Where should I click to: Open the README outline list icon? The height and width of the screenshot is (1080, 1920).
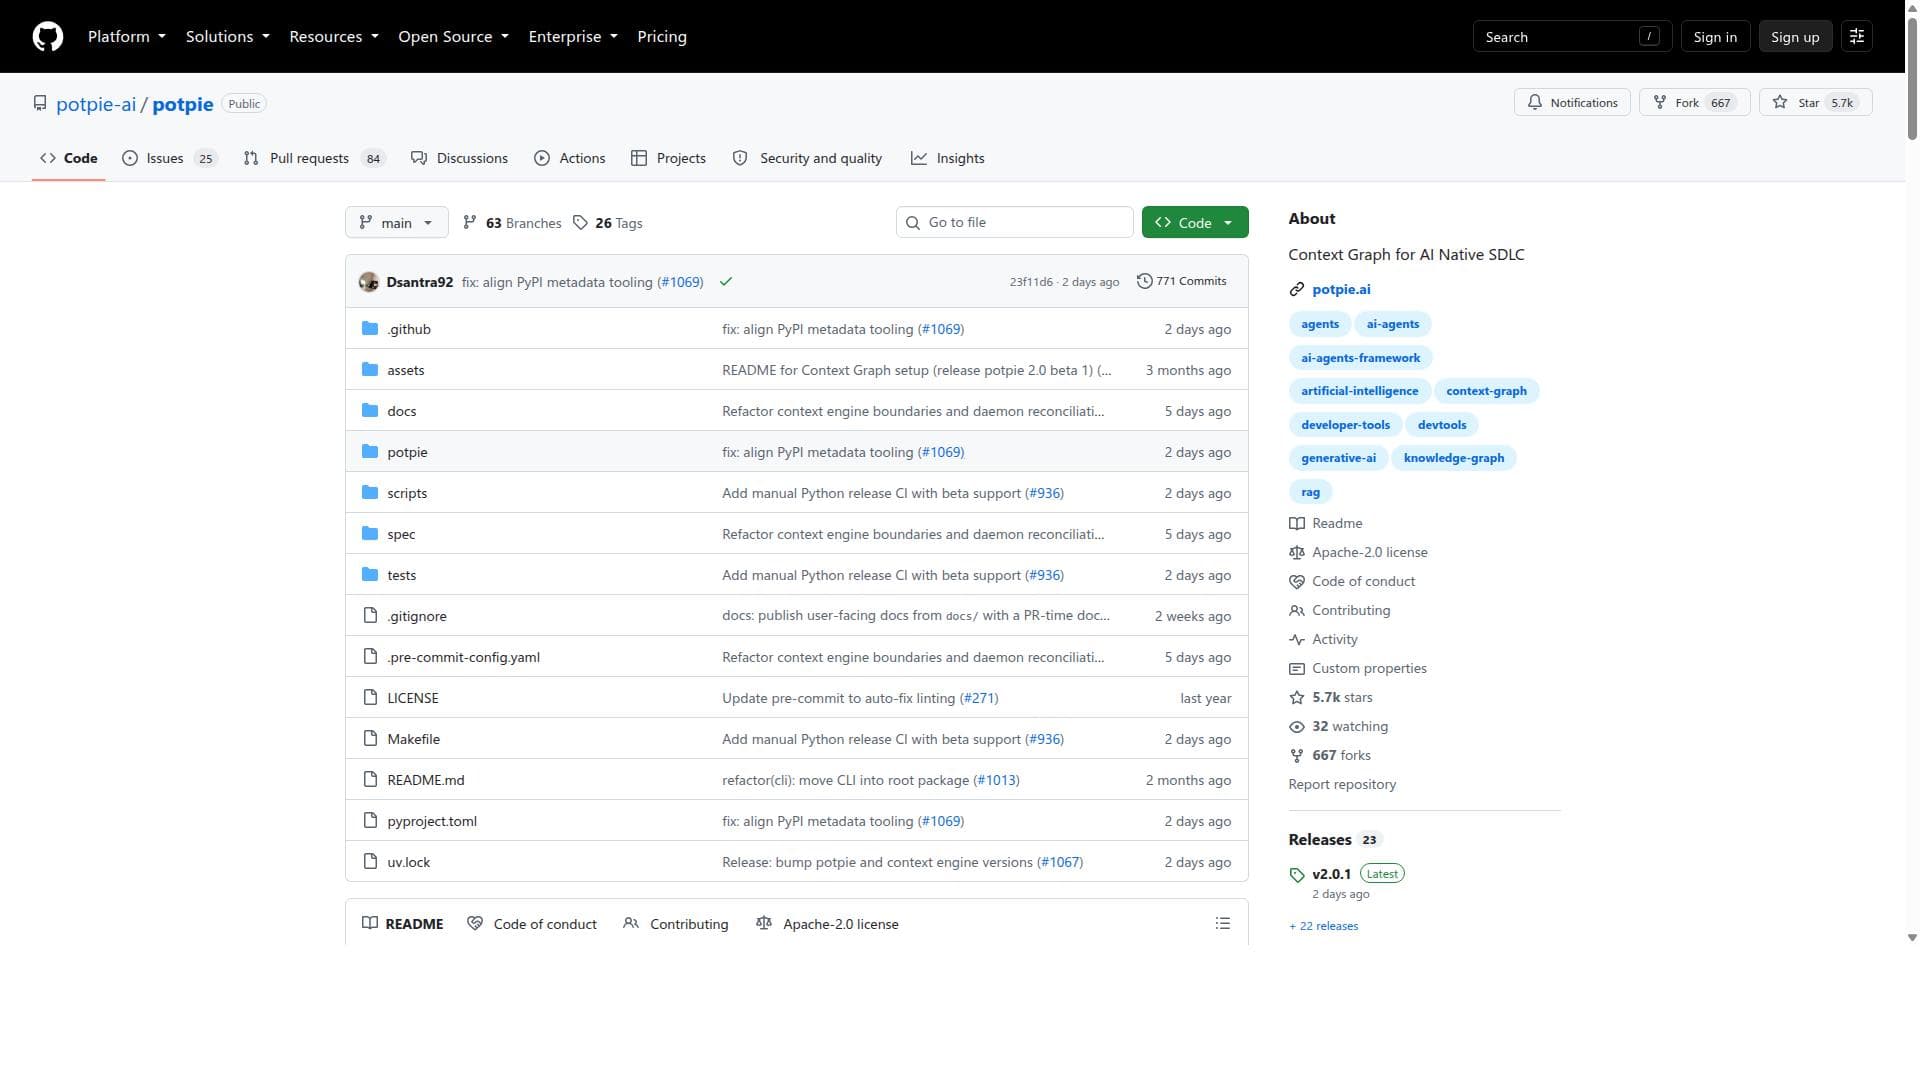tap(1222, 924)
